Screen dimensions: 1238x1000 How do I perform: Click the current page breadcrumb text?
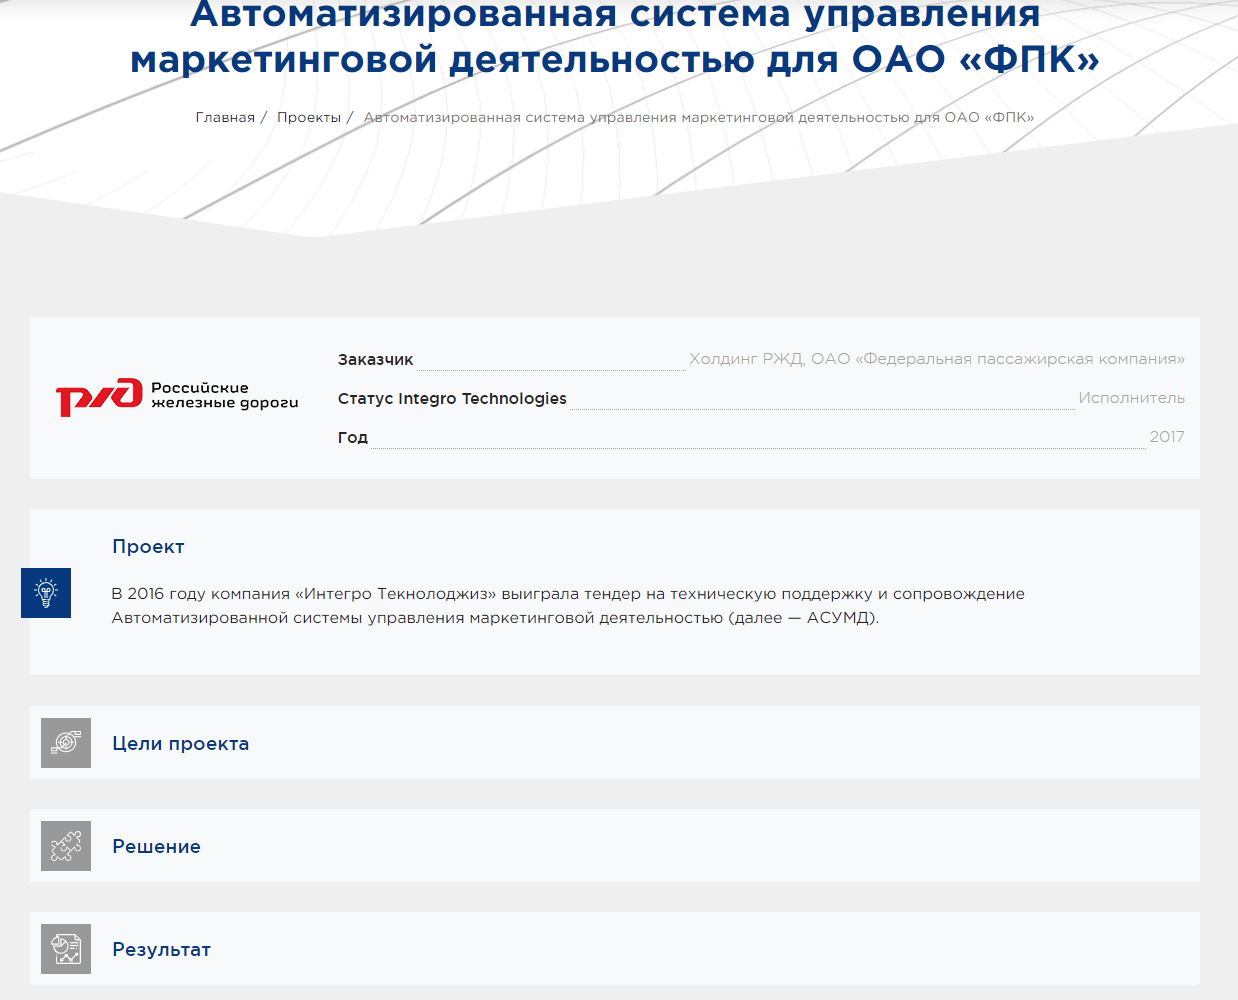[x=699, y=117]
